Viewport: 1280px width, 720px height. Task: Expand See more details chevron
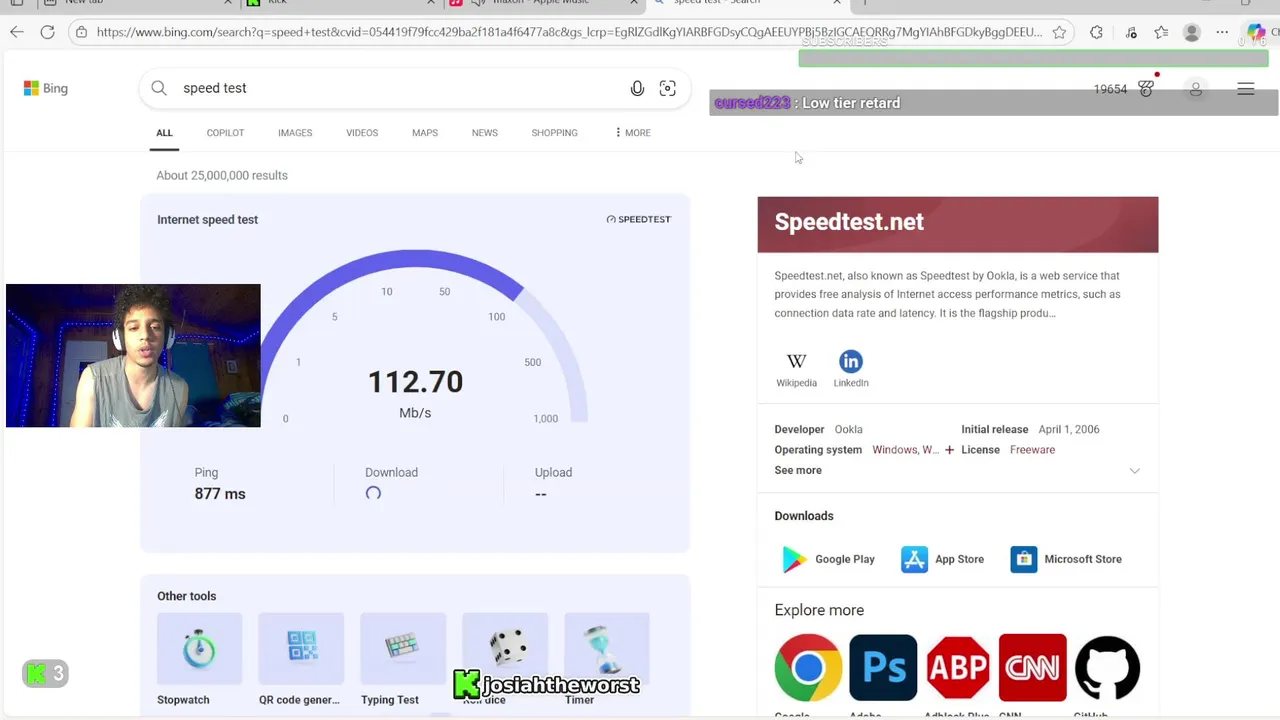click(x=1134, y=471)
